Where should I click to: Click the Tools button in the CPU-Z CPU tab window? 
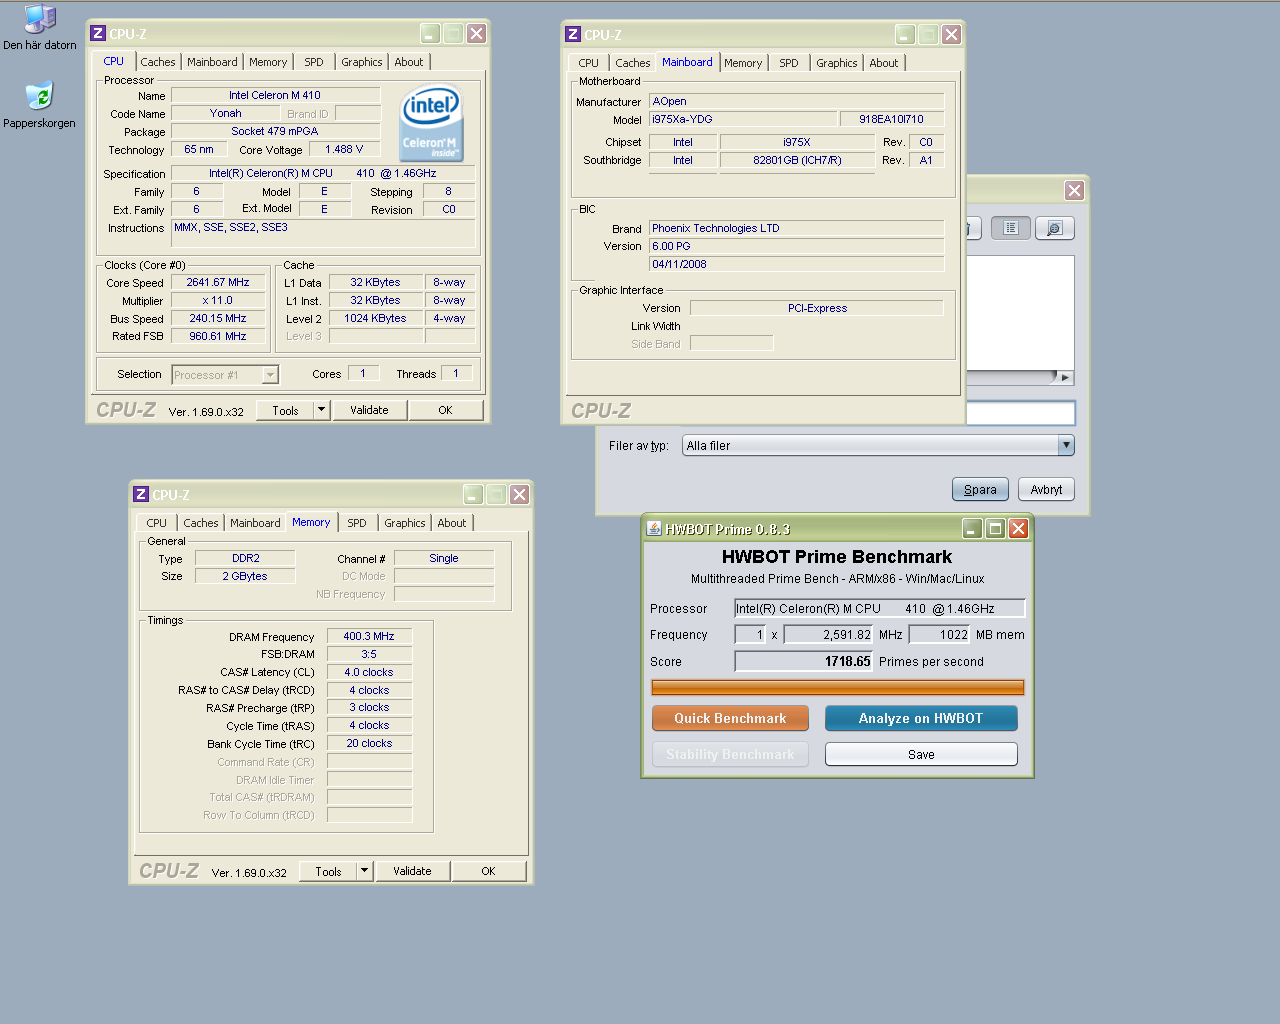tap(285, 410)
